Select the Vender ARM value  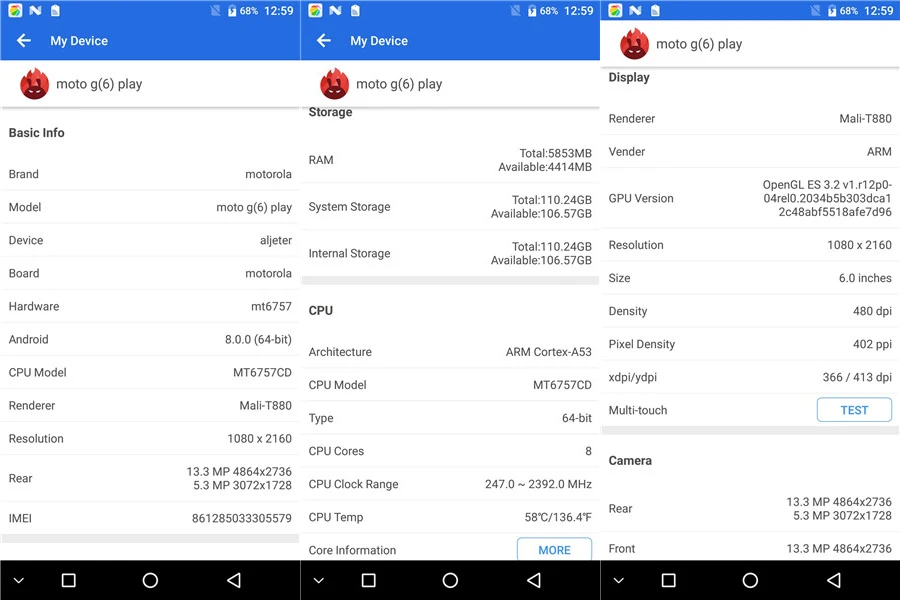point(879,152)
